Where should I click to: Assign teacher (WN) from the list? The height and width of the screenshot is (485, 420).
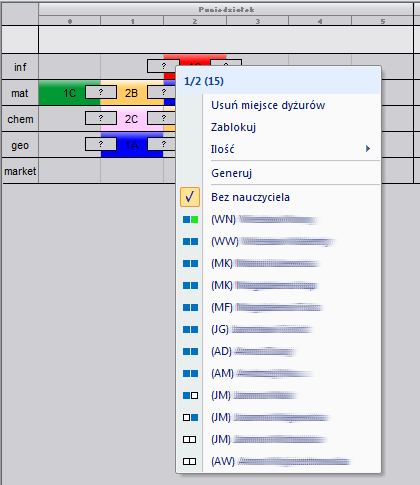pos(265,219)
